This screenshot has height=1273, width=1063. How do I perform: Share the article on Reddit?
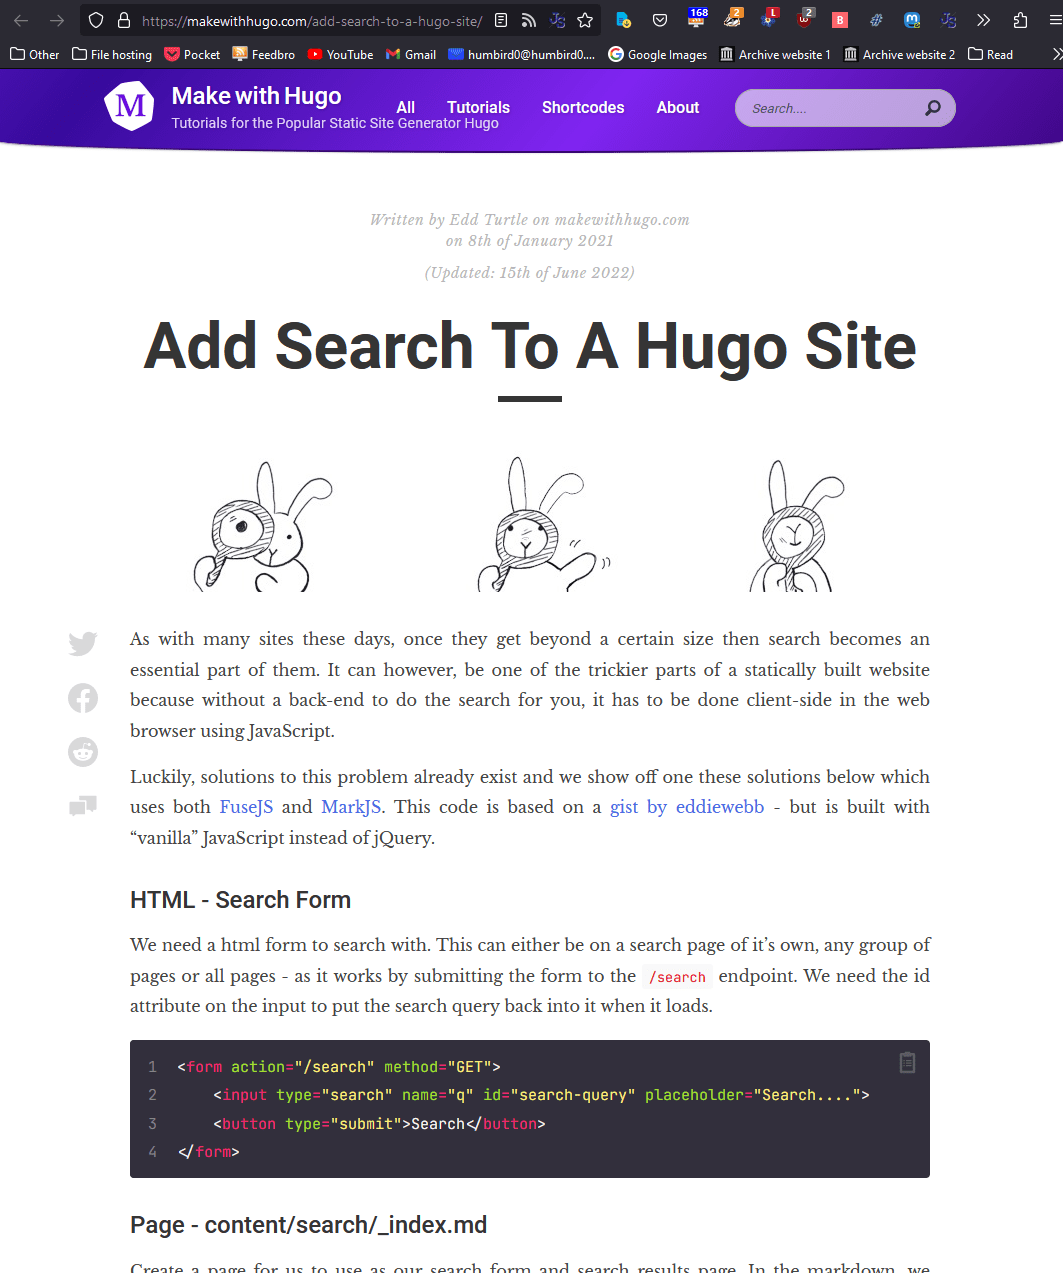pos(83,751)
